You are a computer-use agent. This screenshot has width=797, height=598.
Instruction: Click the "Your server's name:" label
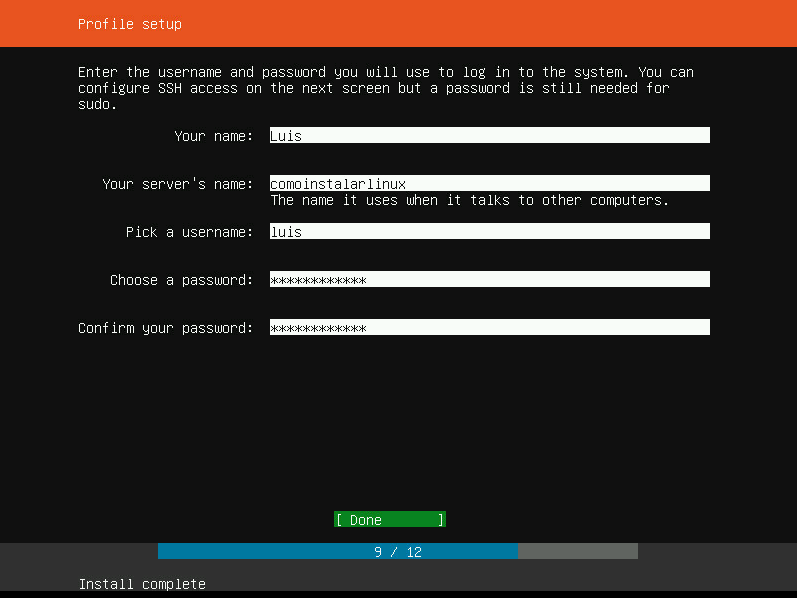click(x=177, y=184)
